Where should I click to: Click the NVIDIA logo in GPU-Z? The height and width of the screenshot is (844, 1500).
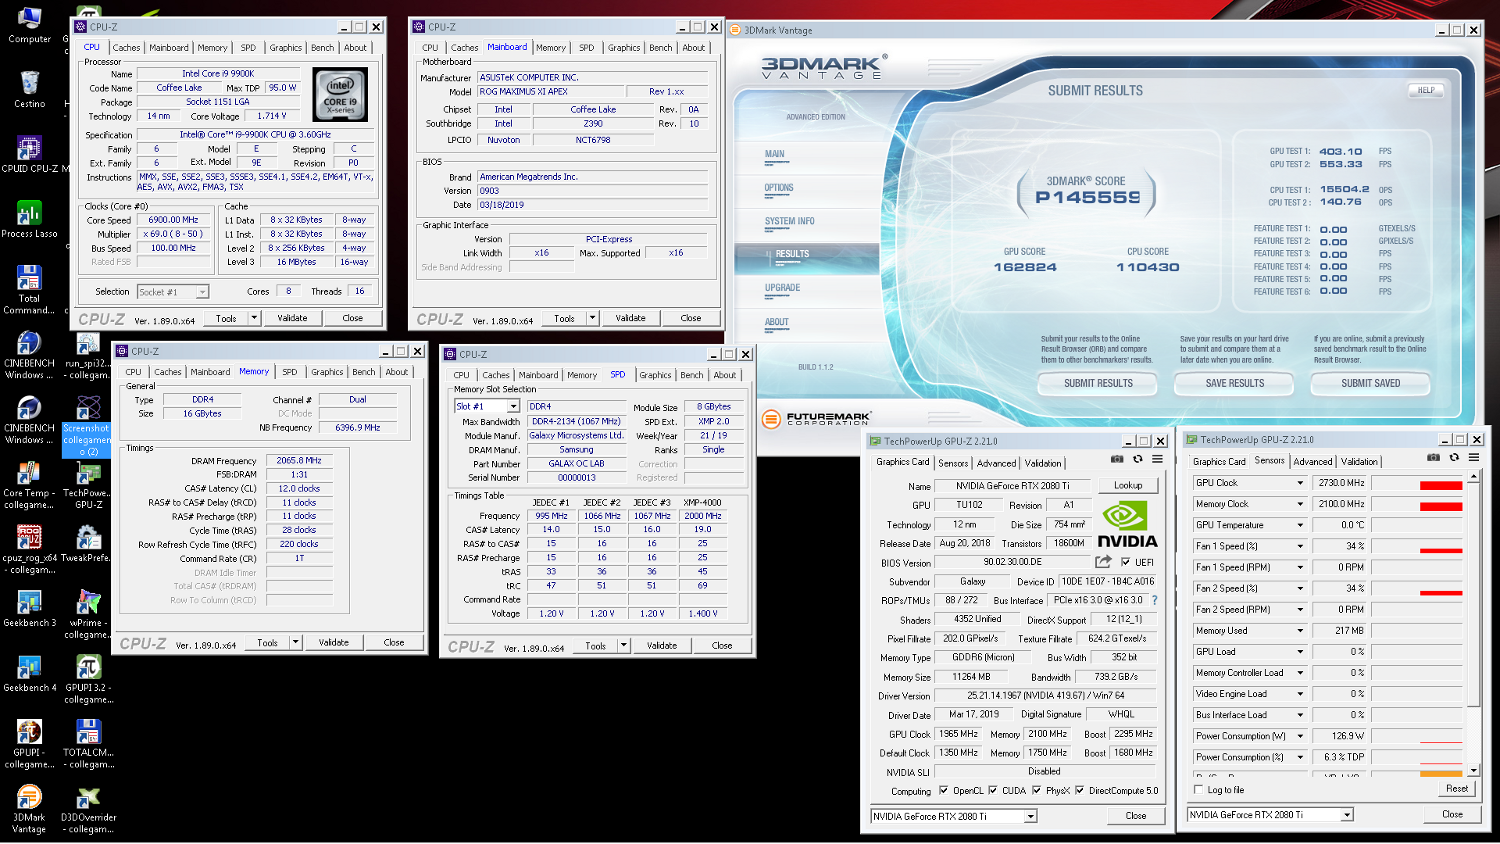[x=1127, y=525]
